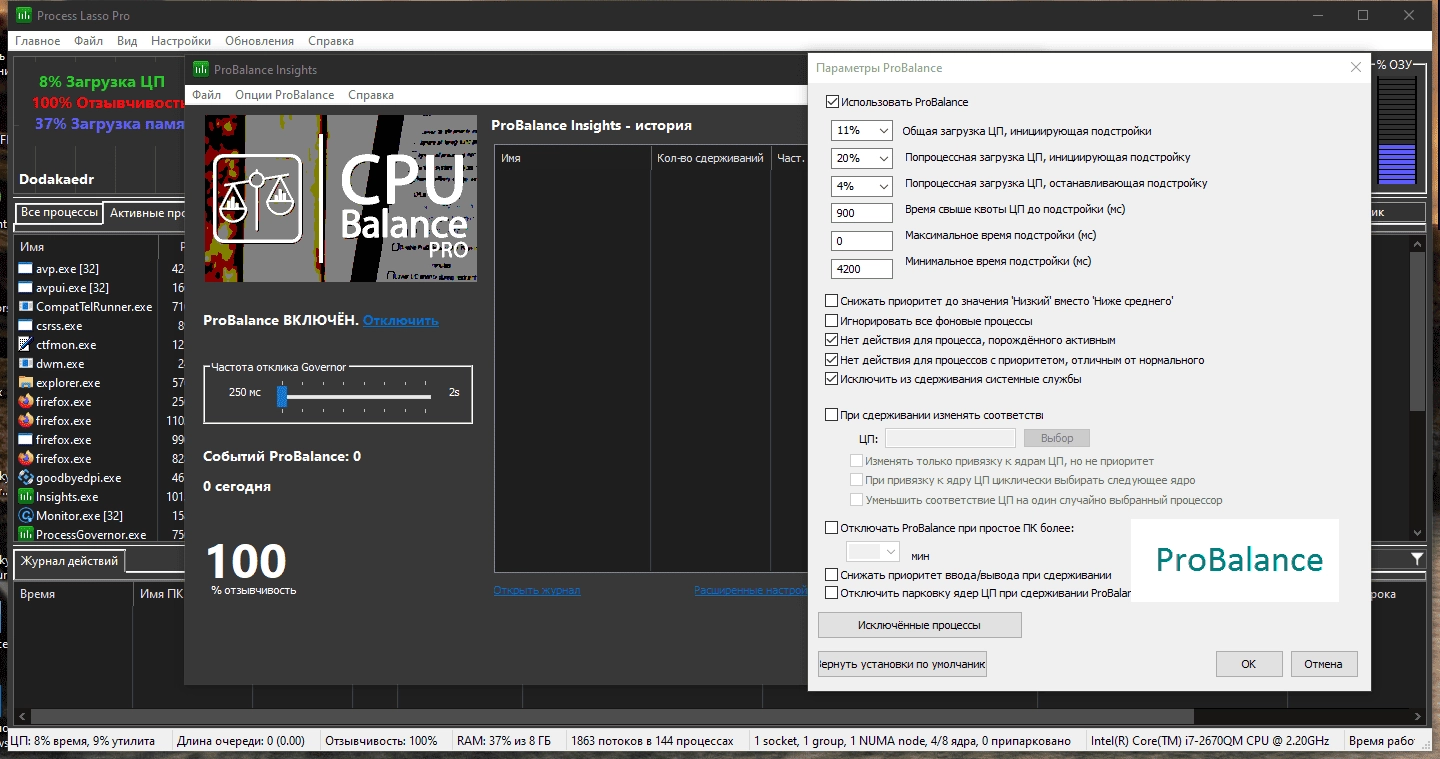Click the Governor response frequency slider handle
Viewport: 1440px width, 759px height.
pyautogui.click(x=282, y=397)
